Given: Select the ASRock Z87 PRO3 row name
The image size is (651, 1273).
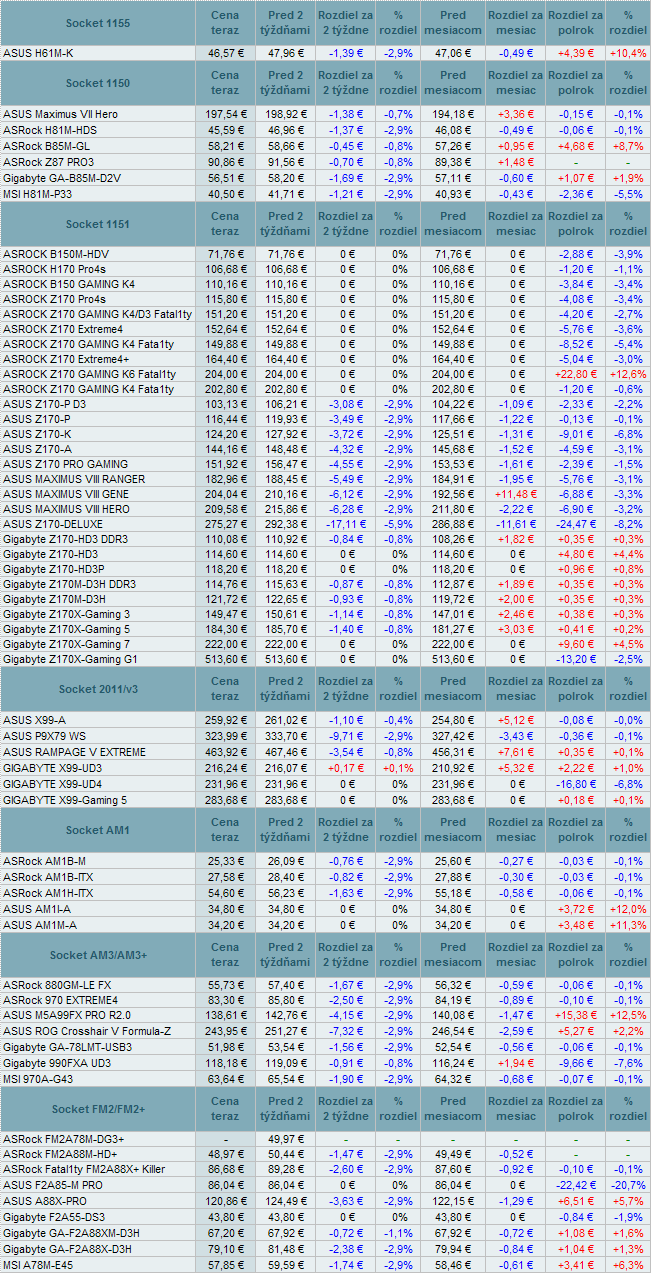Looking at the screenshot, I should click(48, 161).
